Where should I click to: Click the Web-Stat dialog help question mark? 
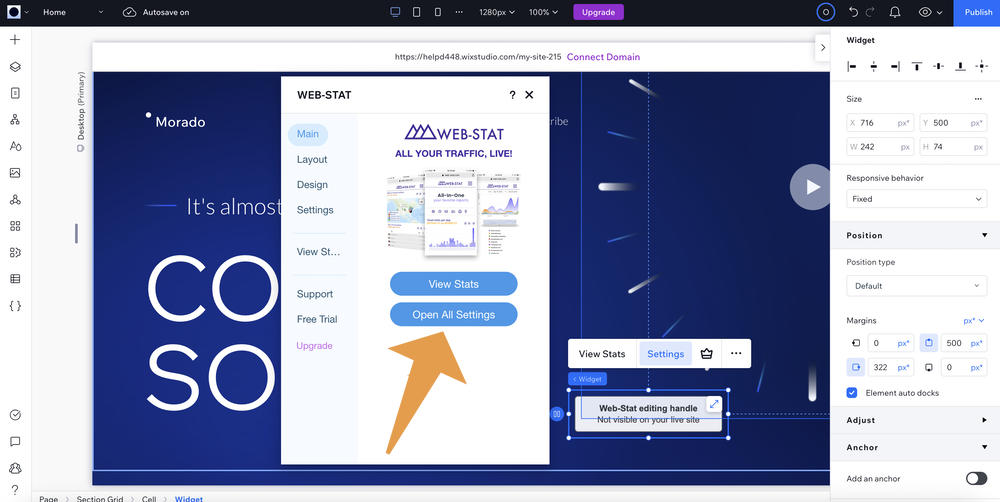point(512,95)
